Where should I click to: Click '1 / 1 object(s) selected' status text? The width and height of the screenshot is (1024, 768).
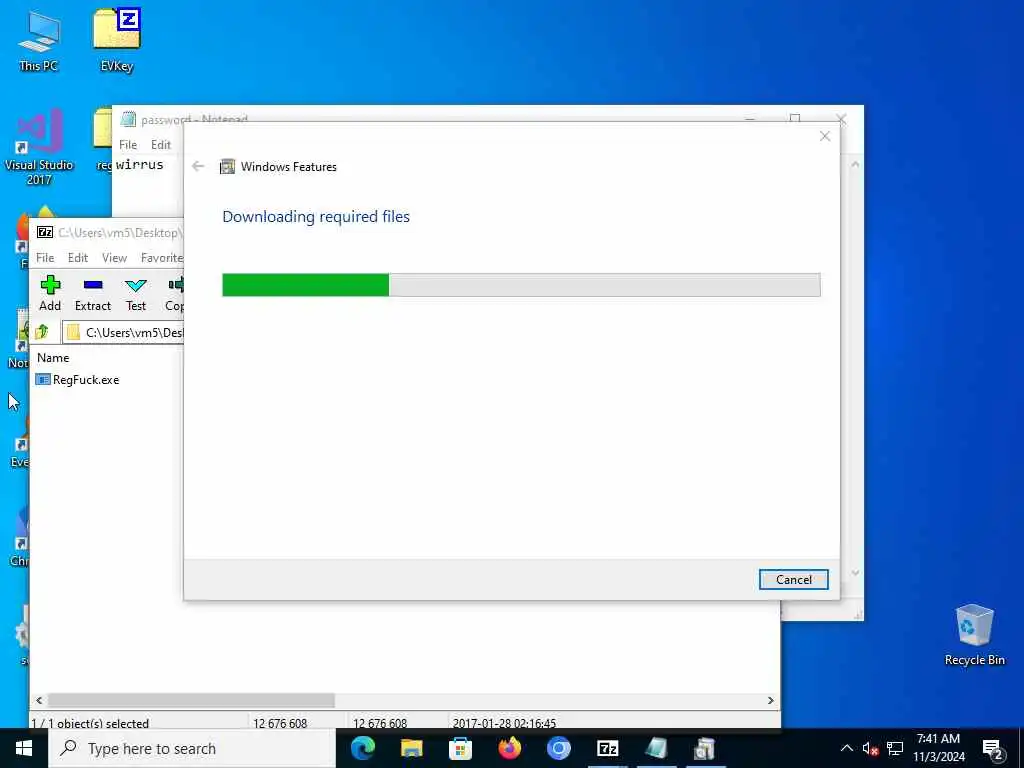pyautogui.click(x=90, y=723)
